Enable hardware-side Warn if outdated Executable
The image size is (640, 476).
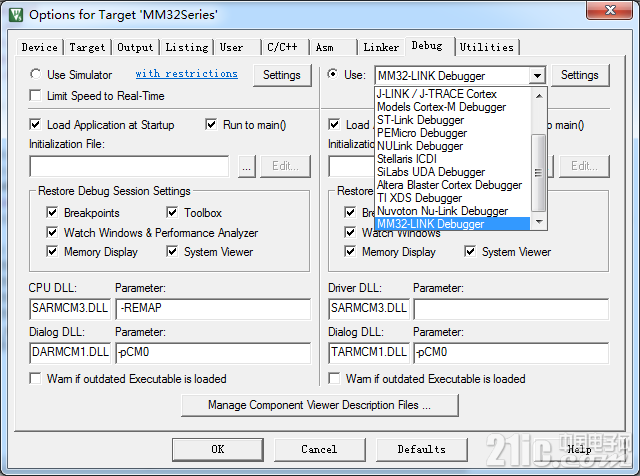pyautogui.click(x=334, y=378)
